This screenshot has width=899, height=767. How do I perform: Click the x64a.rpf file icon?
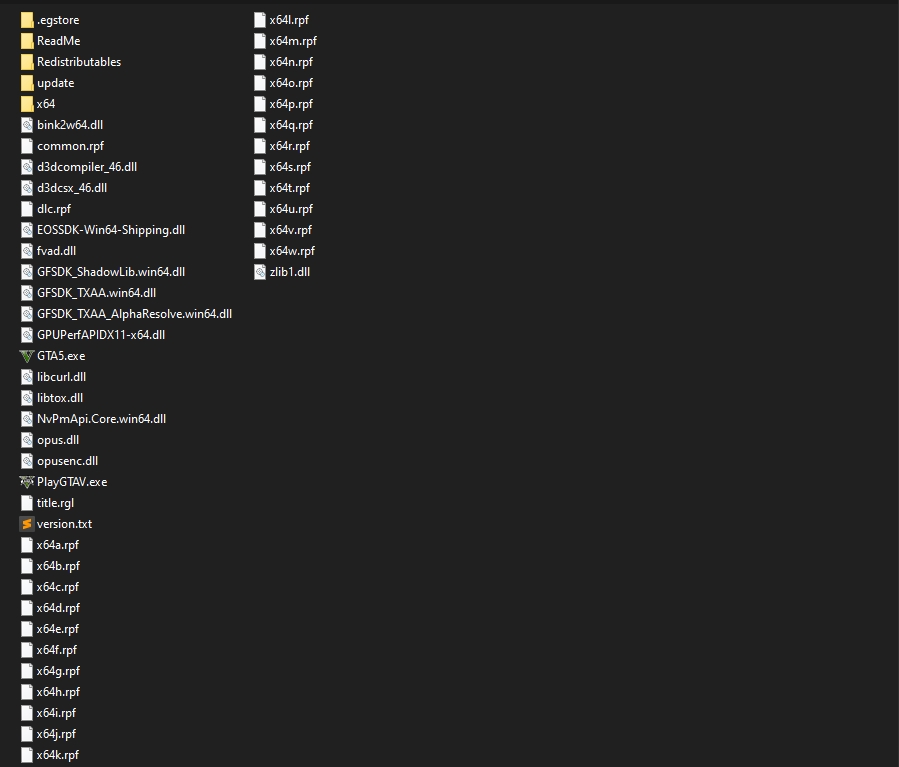pyautogui.click(x=27, y=545)
